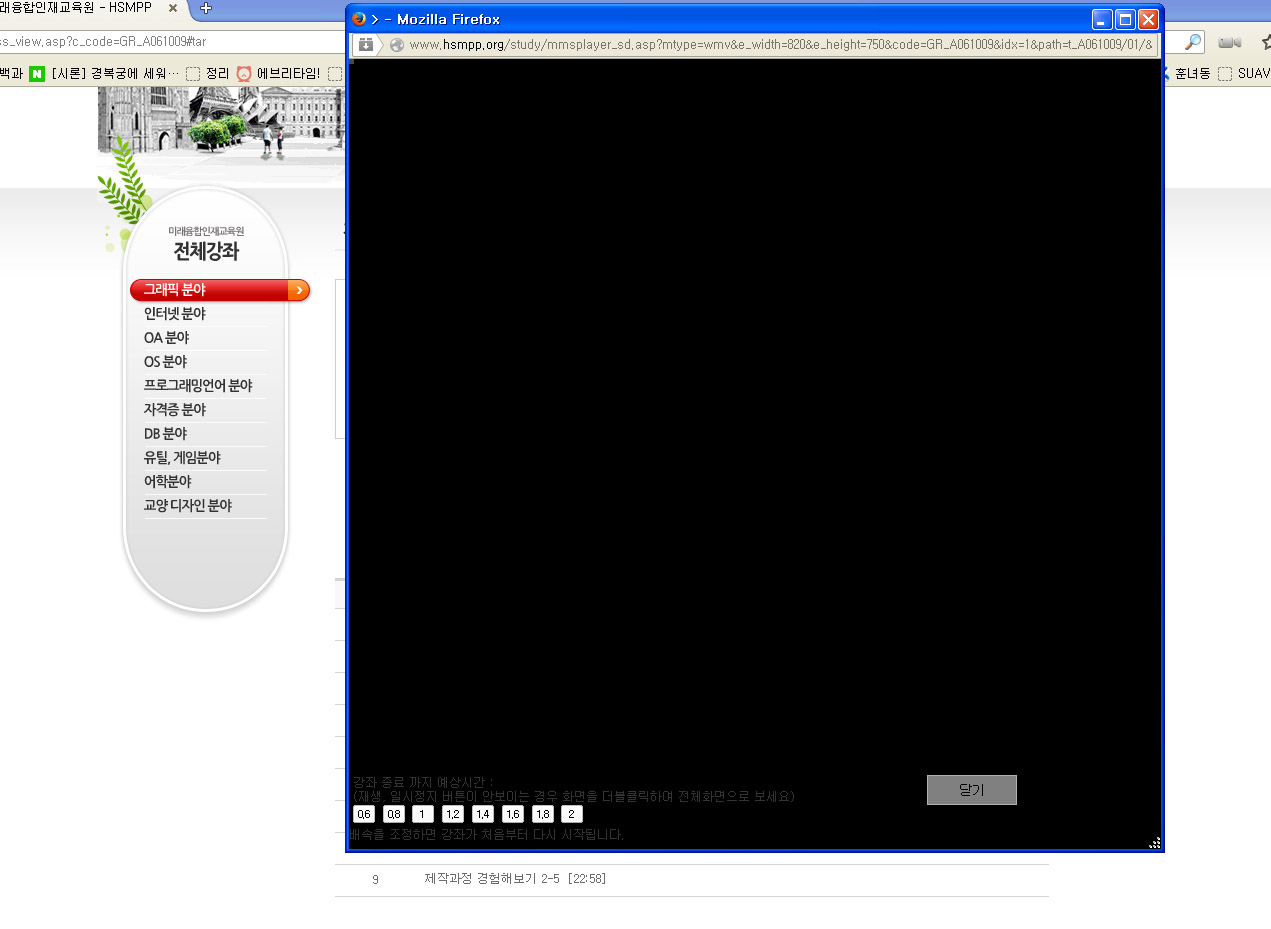Screen dimensions: 1271x929
Task: Set playback speed to 2
Action: click(x=572, y=815)
